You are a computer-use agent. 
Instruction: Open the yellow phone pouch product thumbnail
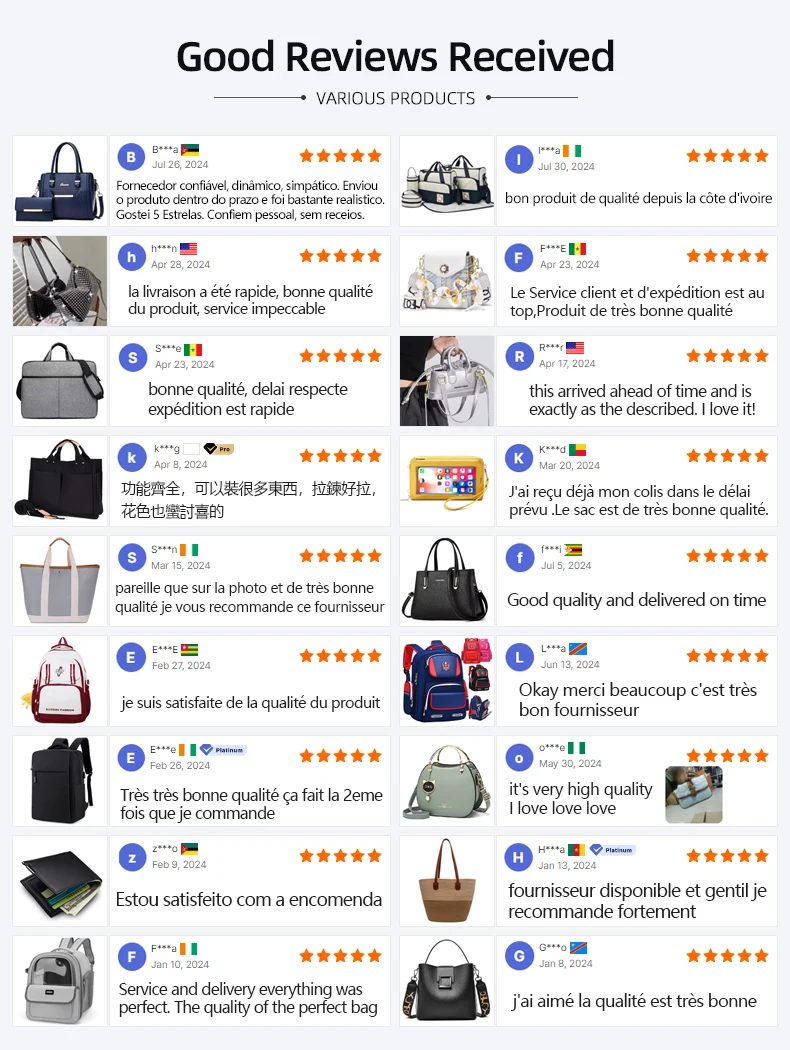[447, 481]
